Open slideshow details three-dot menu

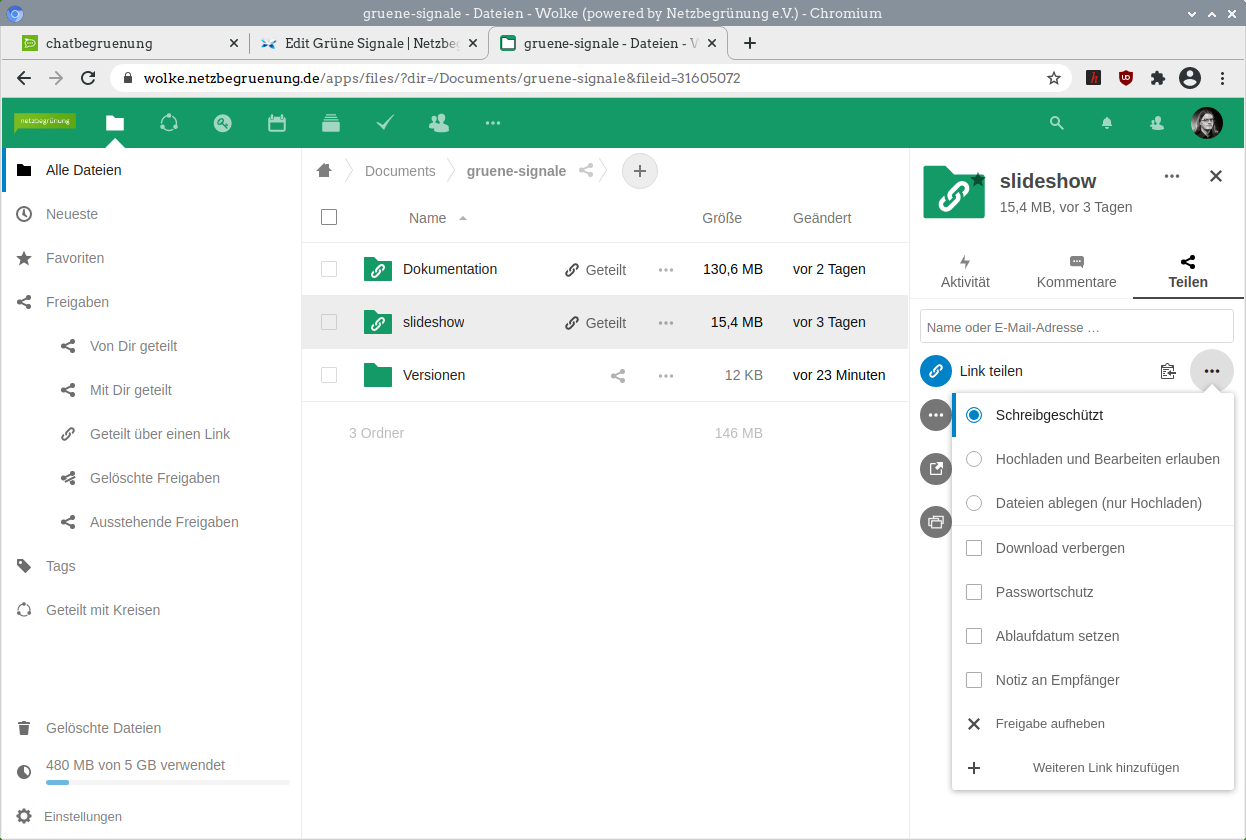click(x=1172, y=176)
